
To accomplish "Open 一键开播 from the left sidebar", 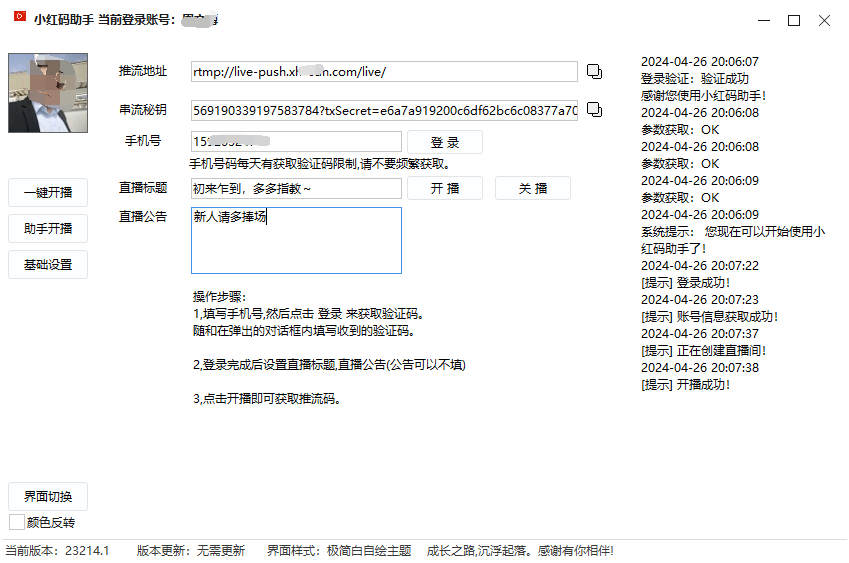I will pos(48,192).
